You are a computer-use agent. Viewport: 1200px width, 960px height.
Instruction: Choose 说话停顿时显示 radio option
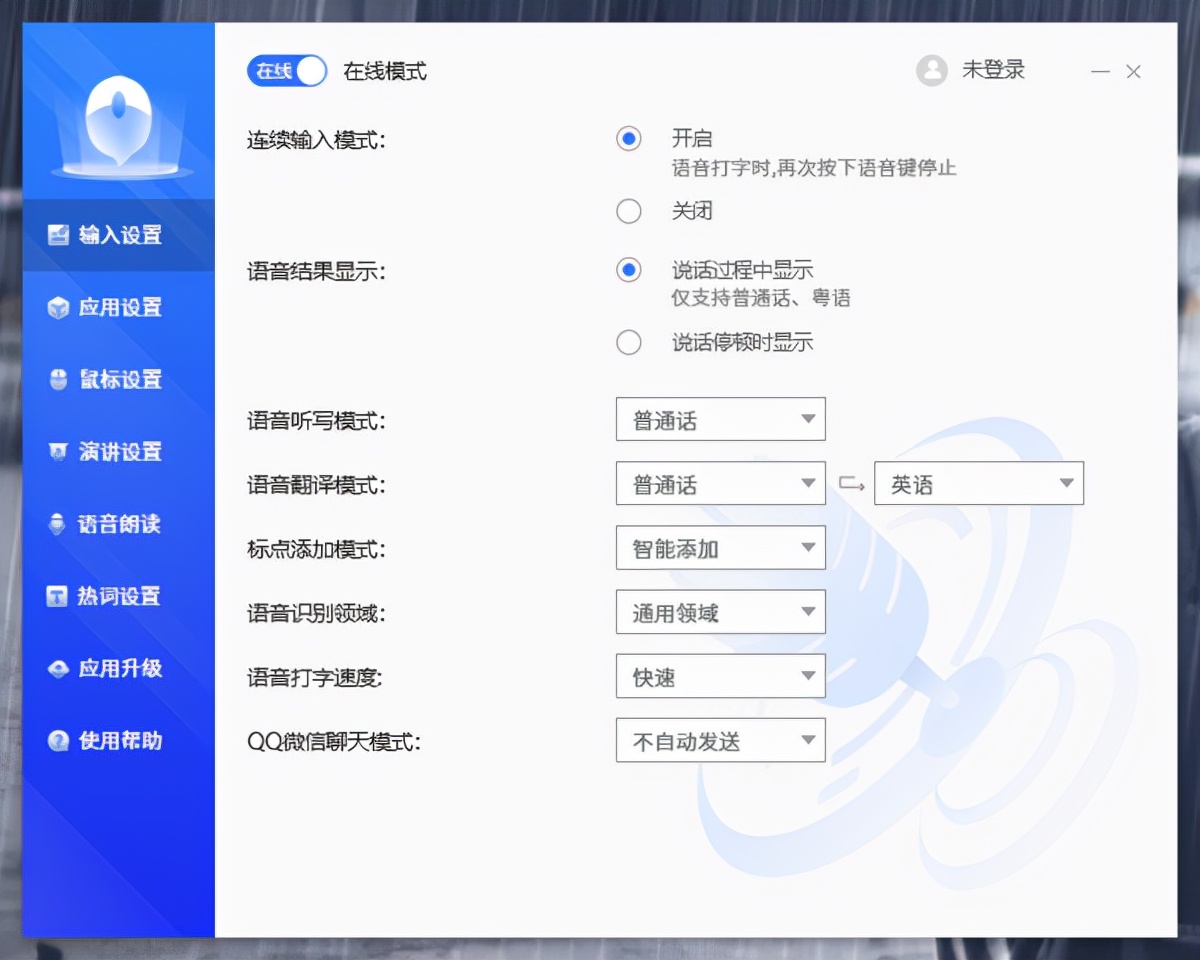[629, 343]
